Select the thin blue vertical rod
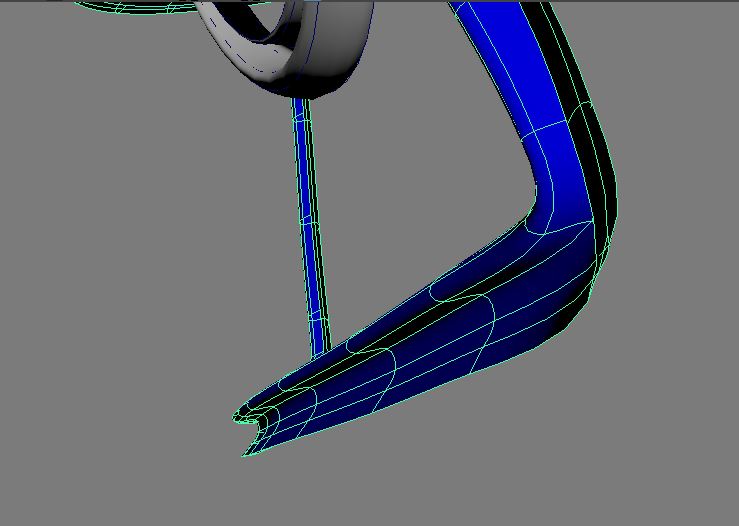This screenshot has height=526, width=739. (x=308, y=220)
